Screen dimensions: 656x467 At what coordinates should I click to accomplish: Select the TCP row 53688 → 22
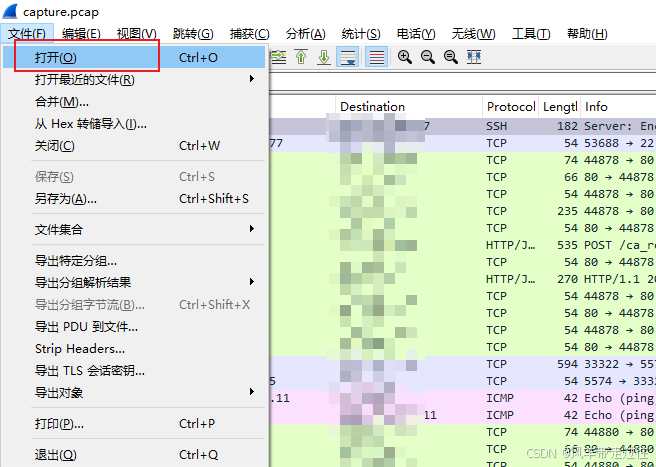point(462,143)
